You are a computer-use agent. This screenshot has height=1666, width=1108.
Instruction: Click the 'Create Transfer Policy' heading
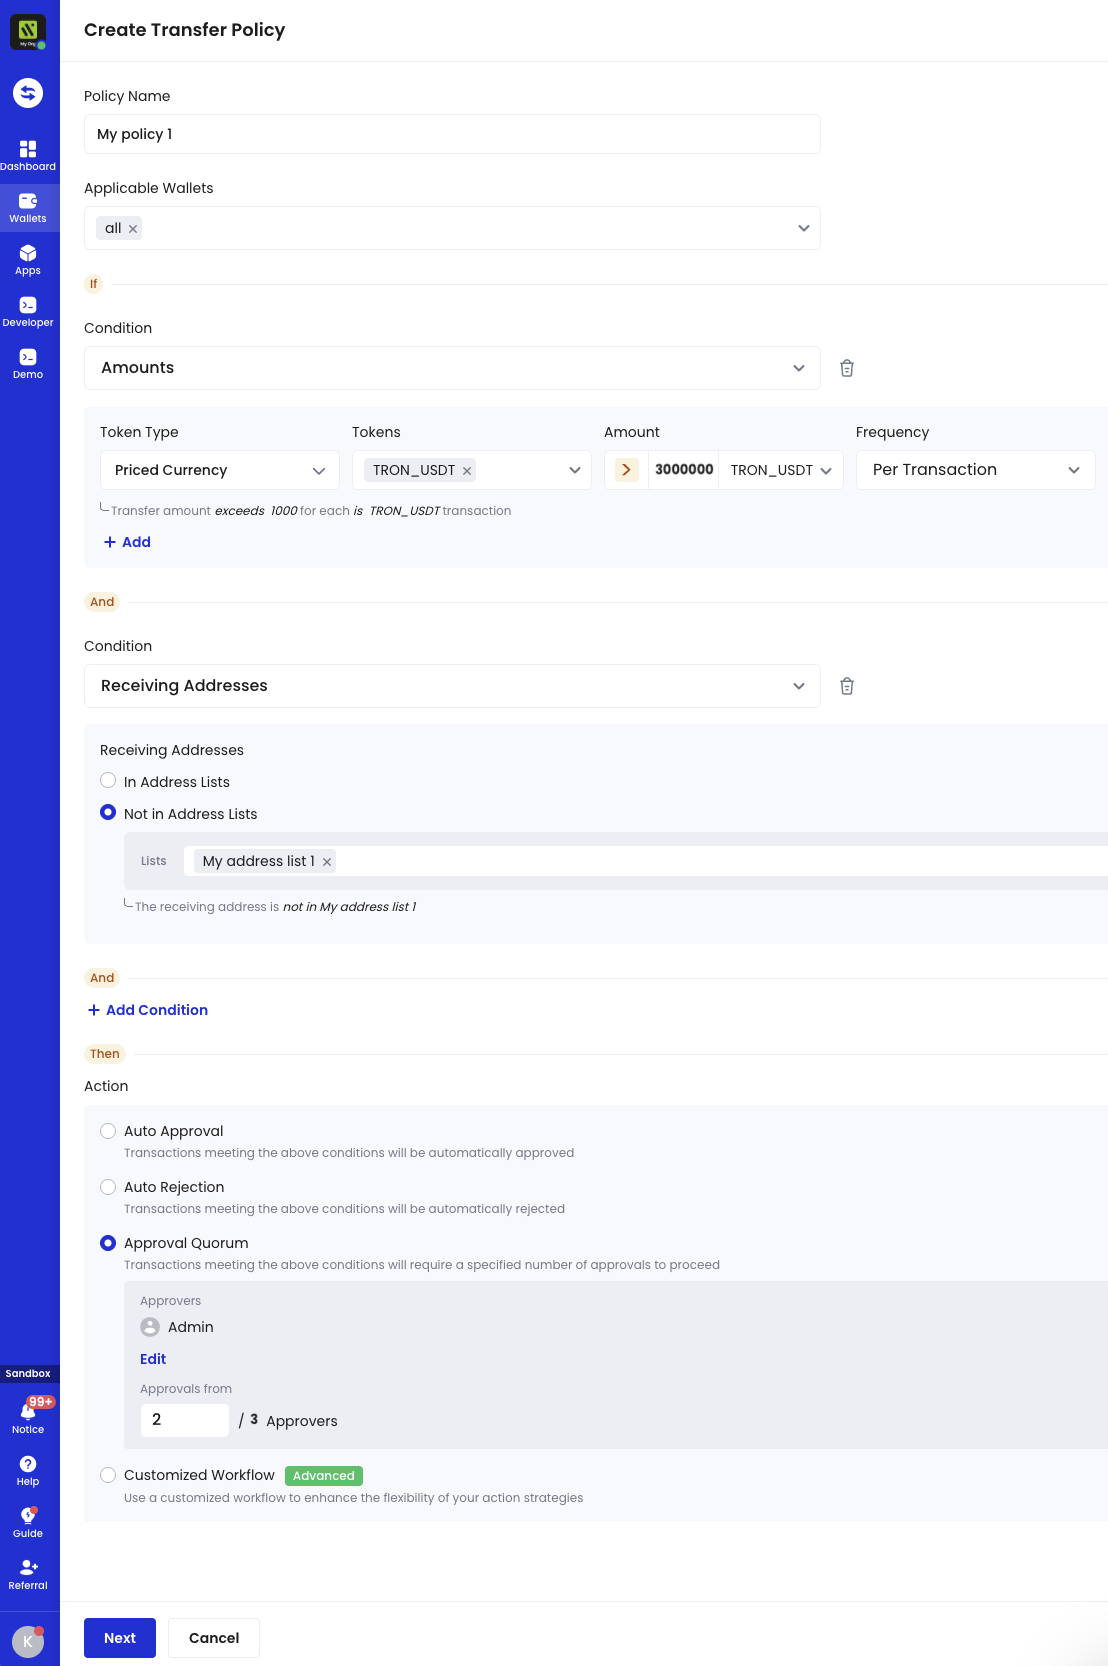(184, 30)
